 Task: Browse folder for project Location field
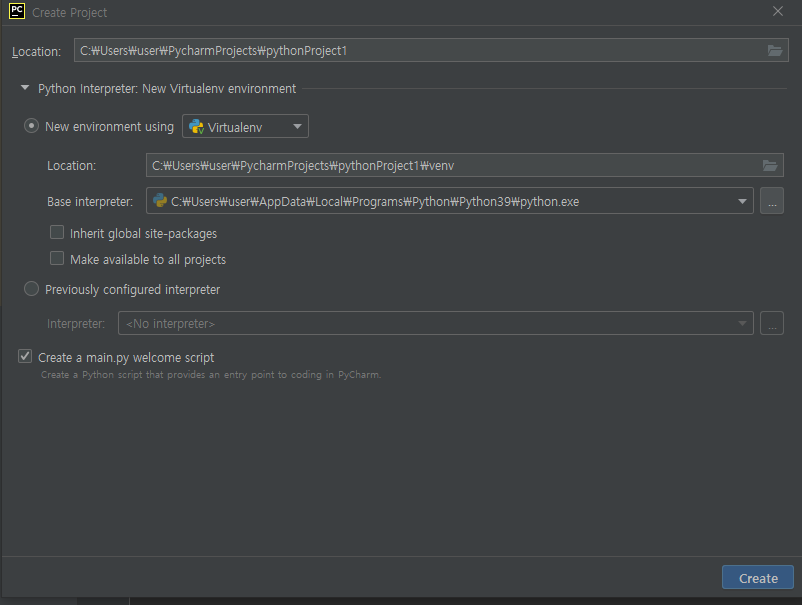pos(774,51)
